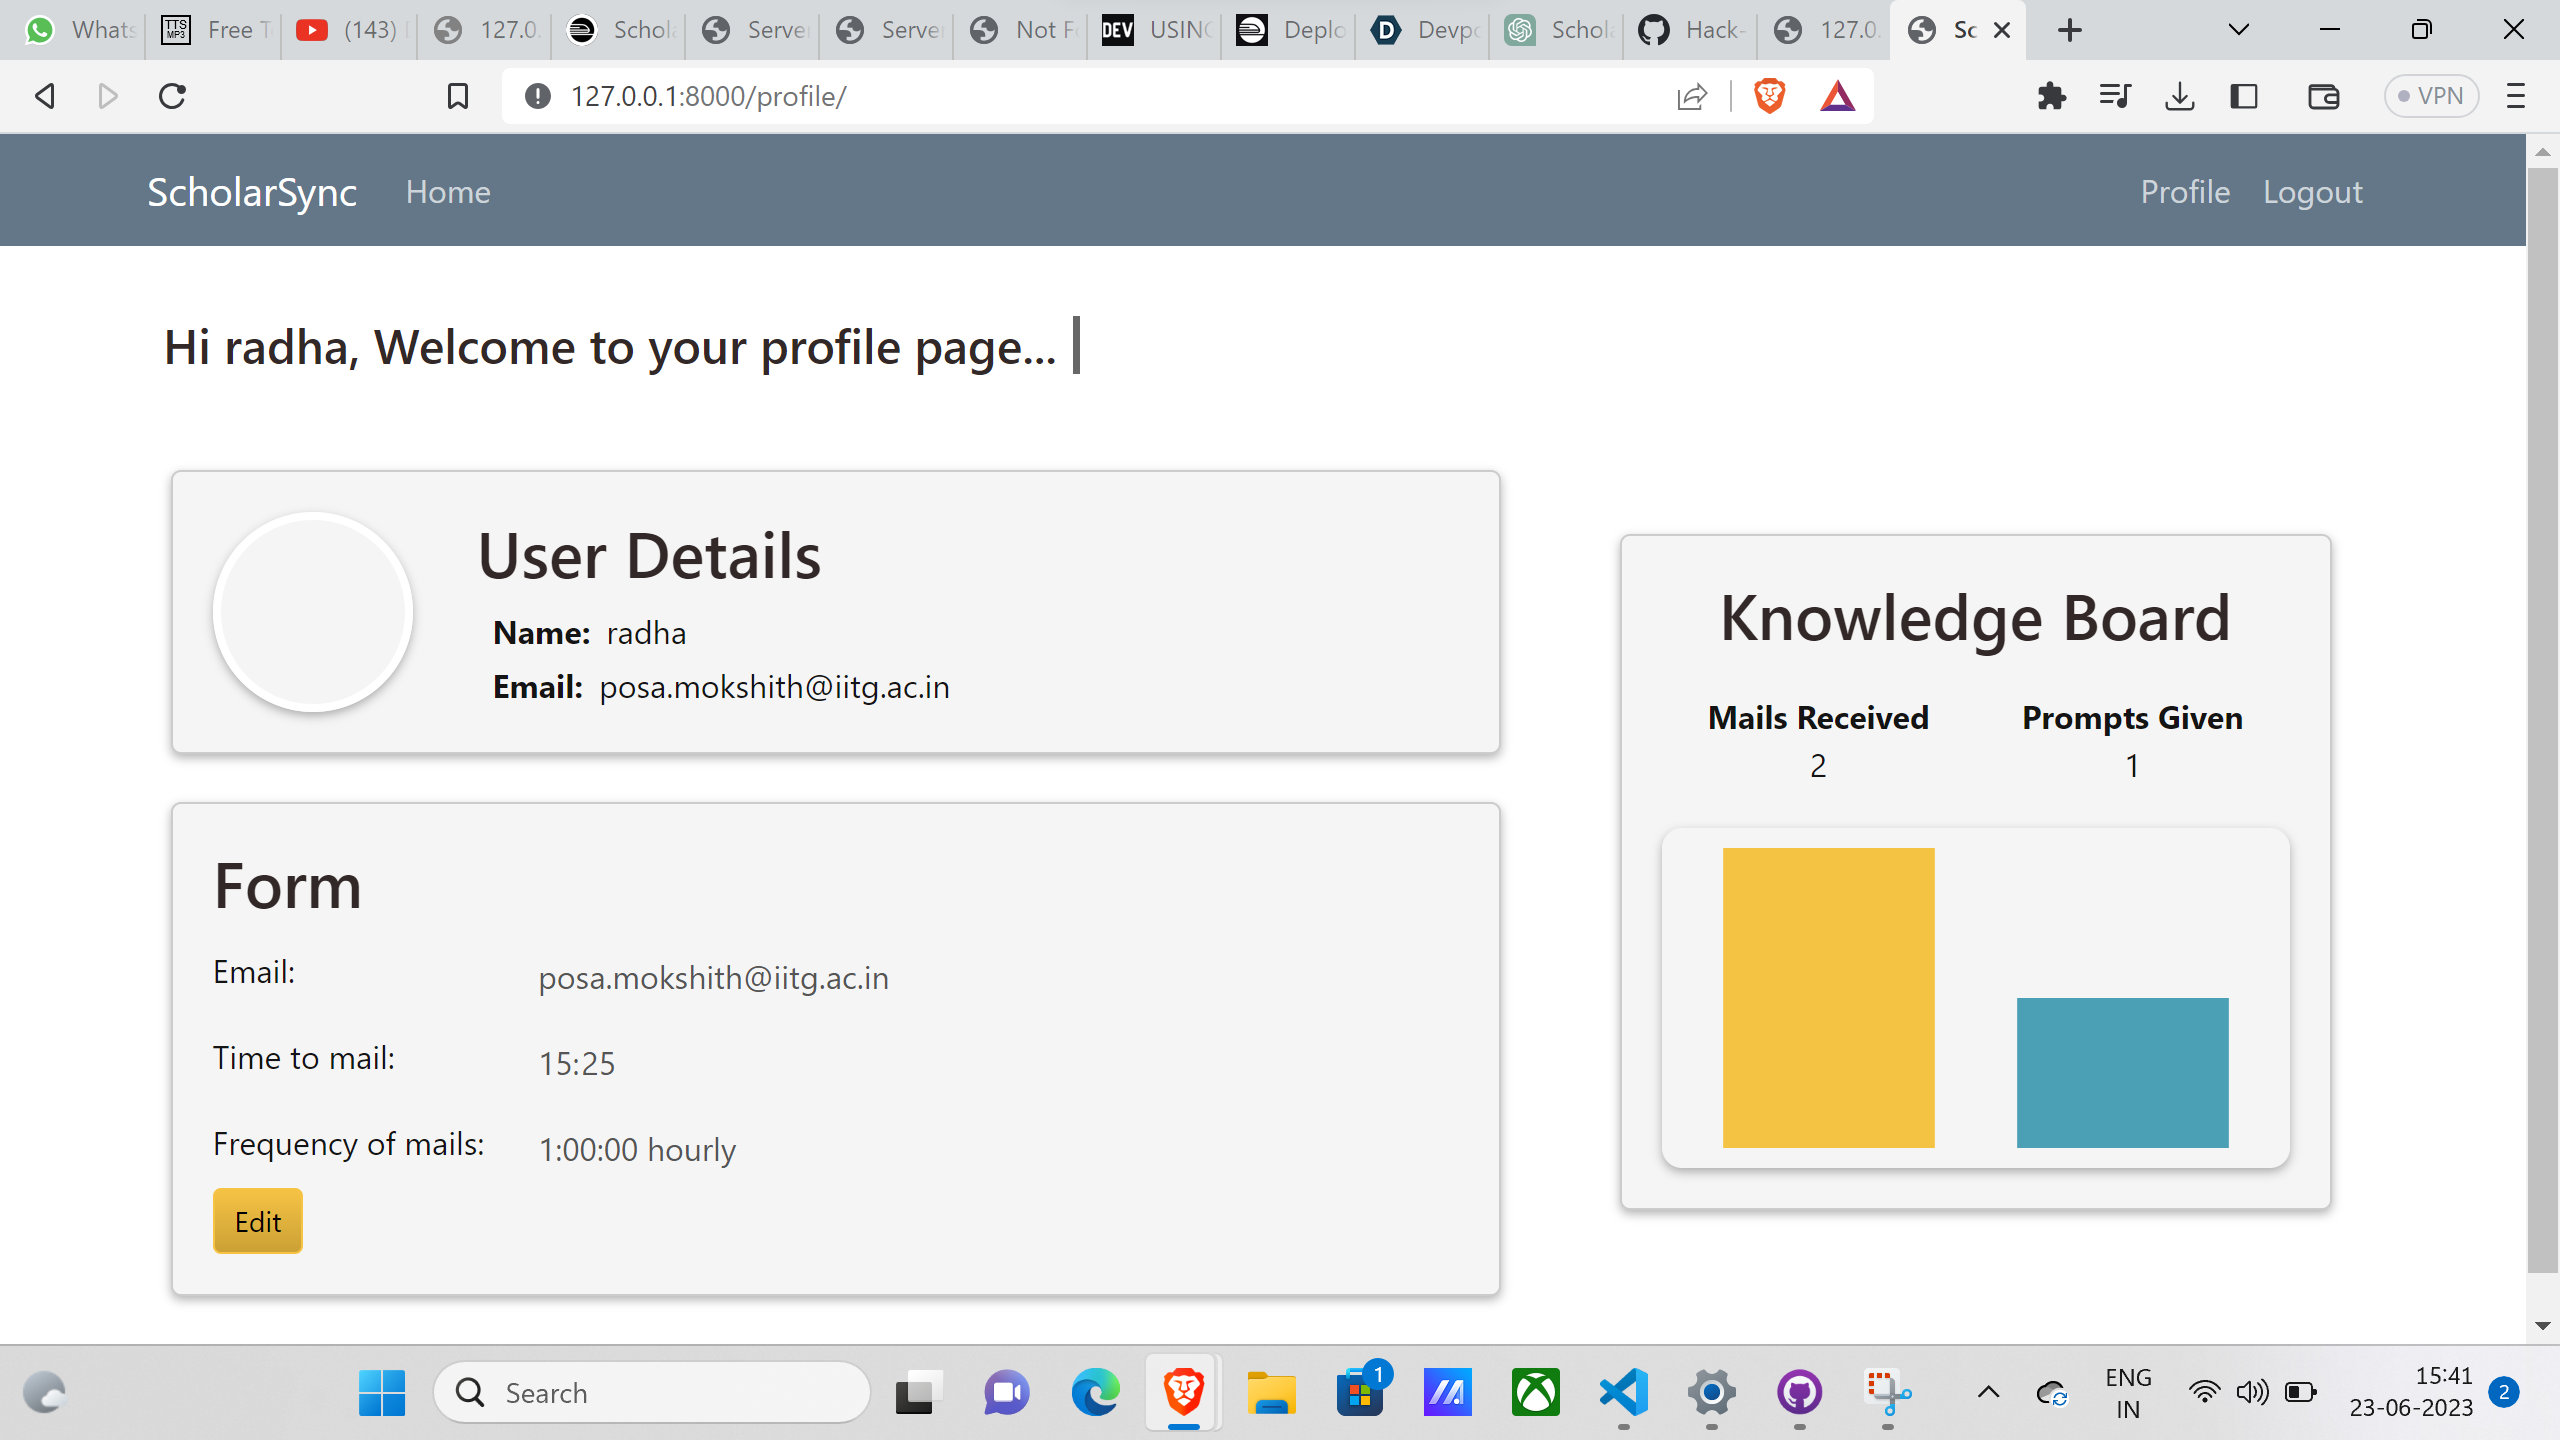Click the Logout link in navbar
Image resolution: width=2560 pixels, height=1440 pixels.
click(2312, 192)
